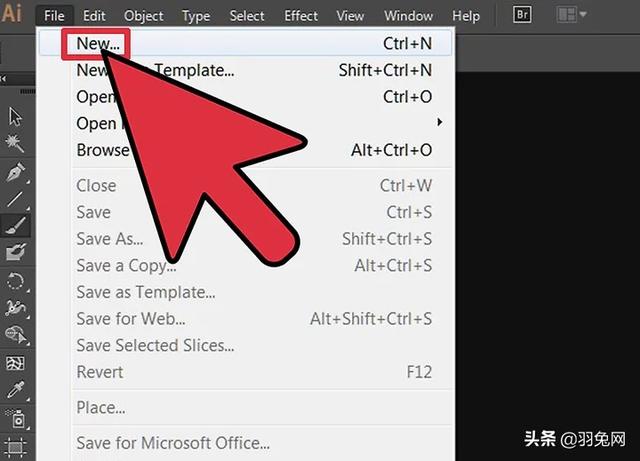Select the Magic Wand tool
Screen dimensions: 640x461
point(15,143)
